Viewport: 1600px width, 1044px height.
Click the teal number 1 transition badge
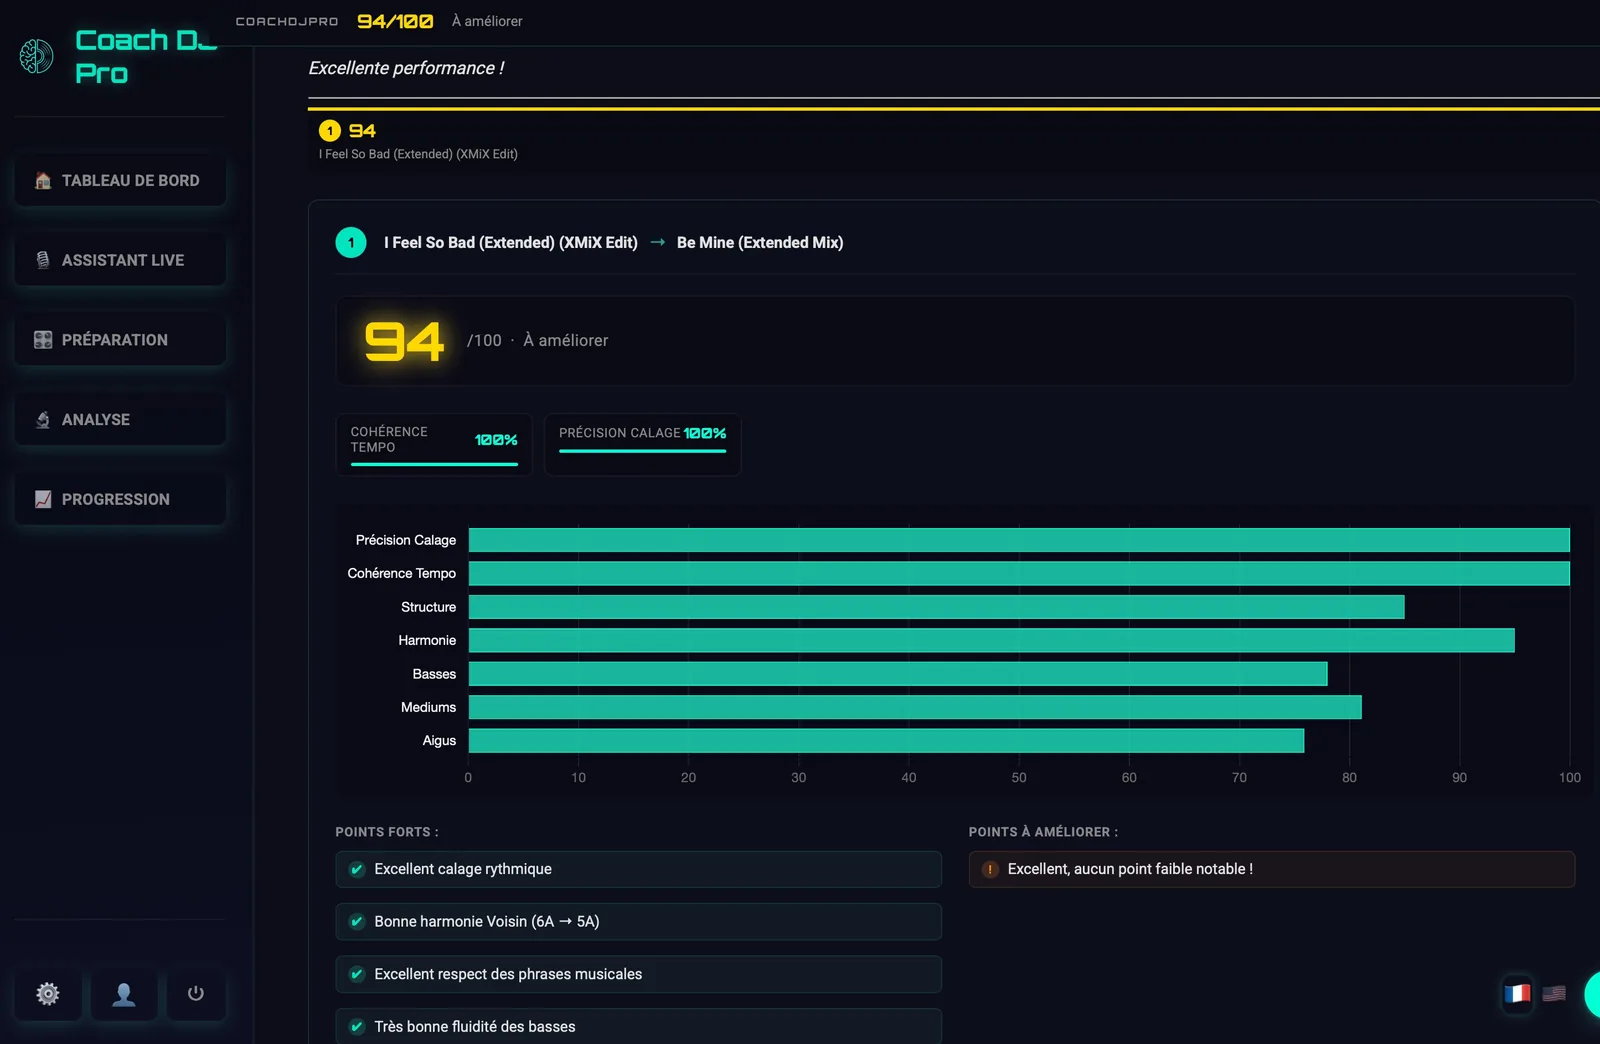pyautogui.click(x=351, y=242)
